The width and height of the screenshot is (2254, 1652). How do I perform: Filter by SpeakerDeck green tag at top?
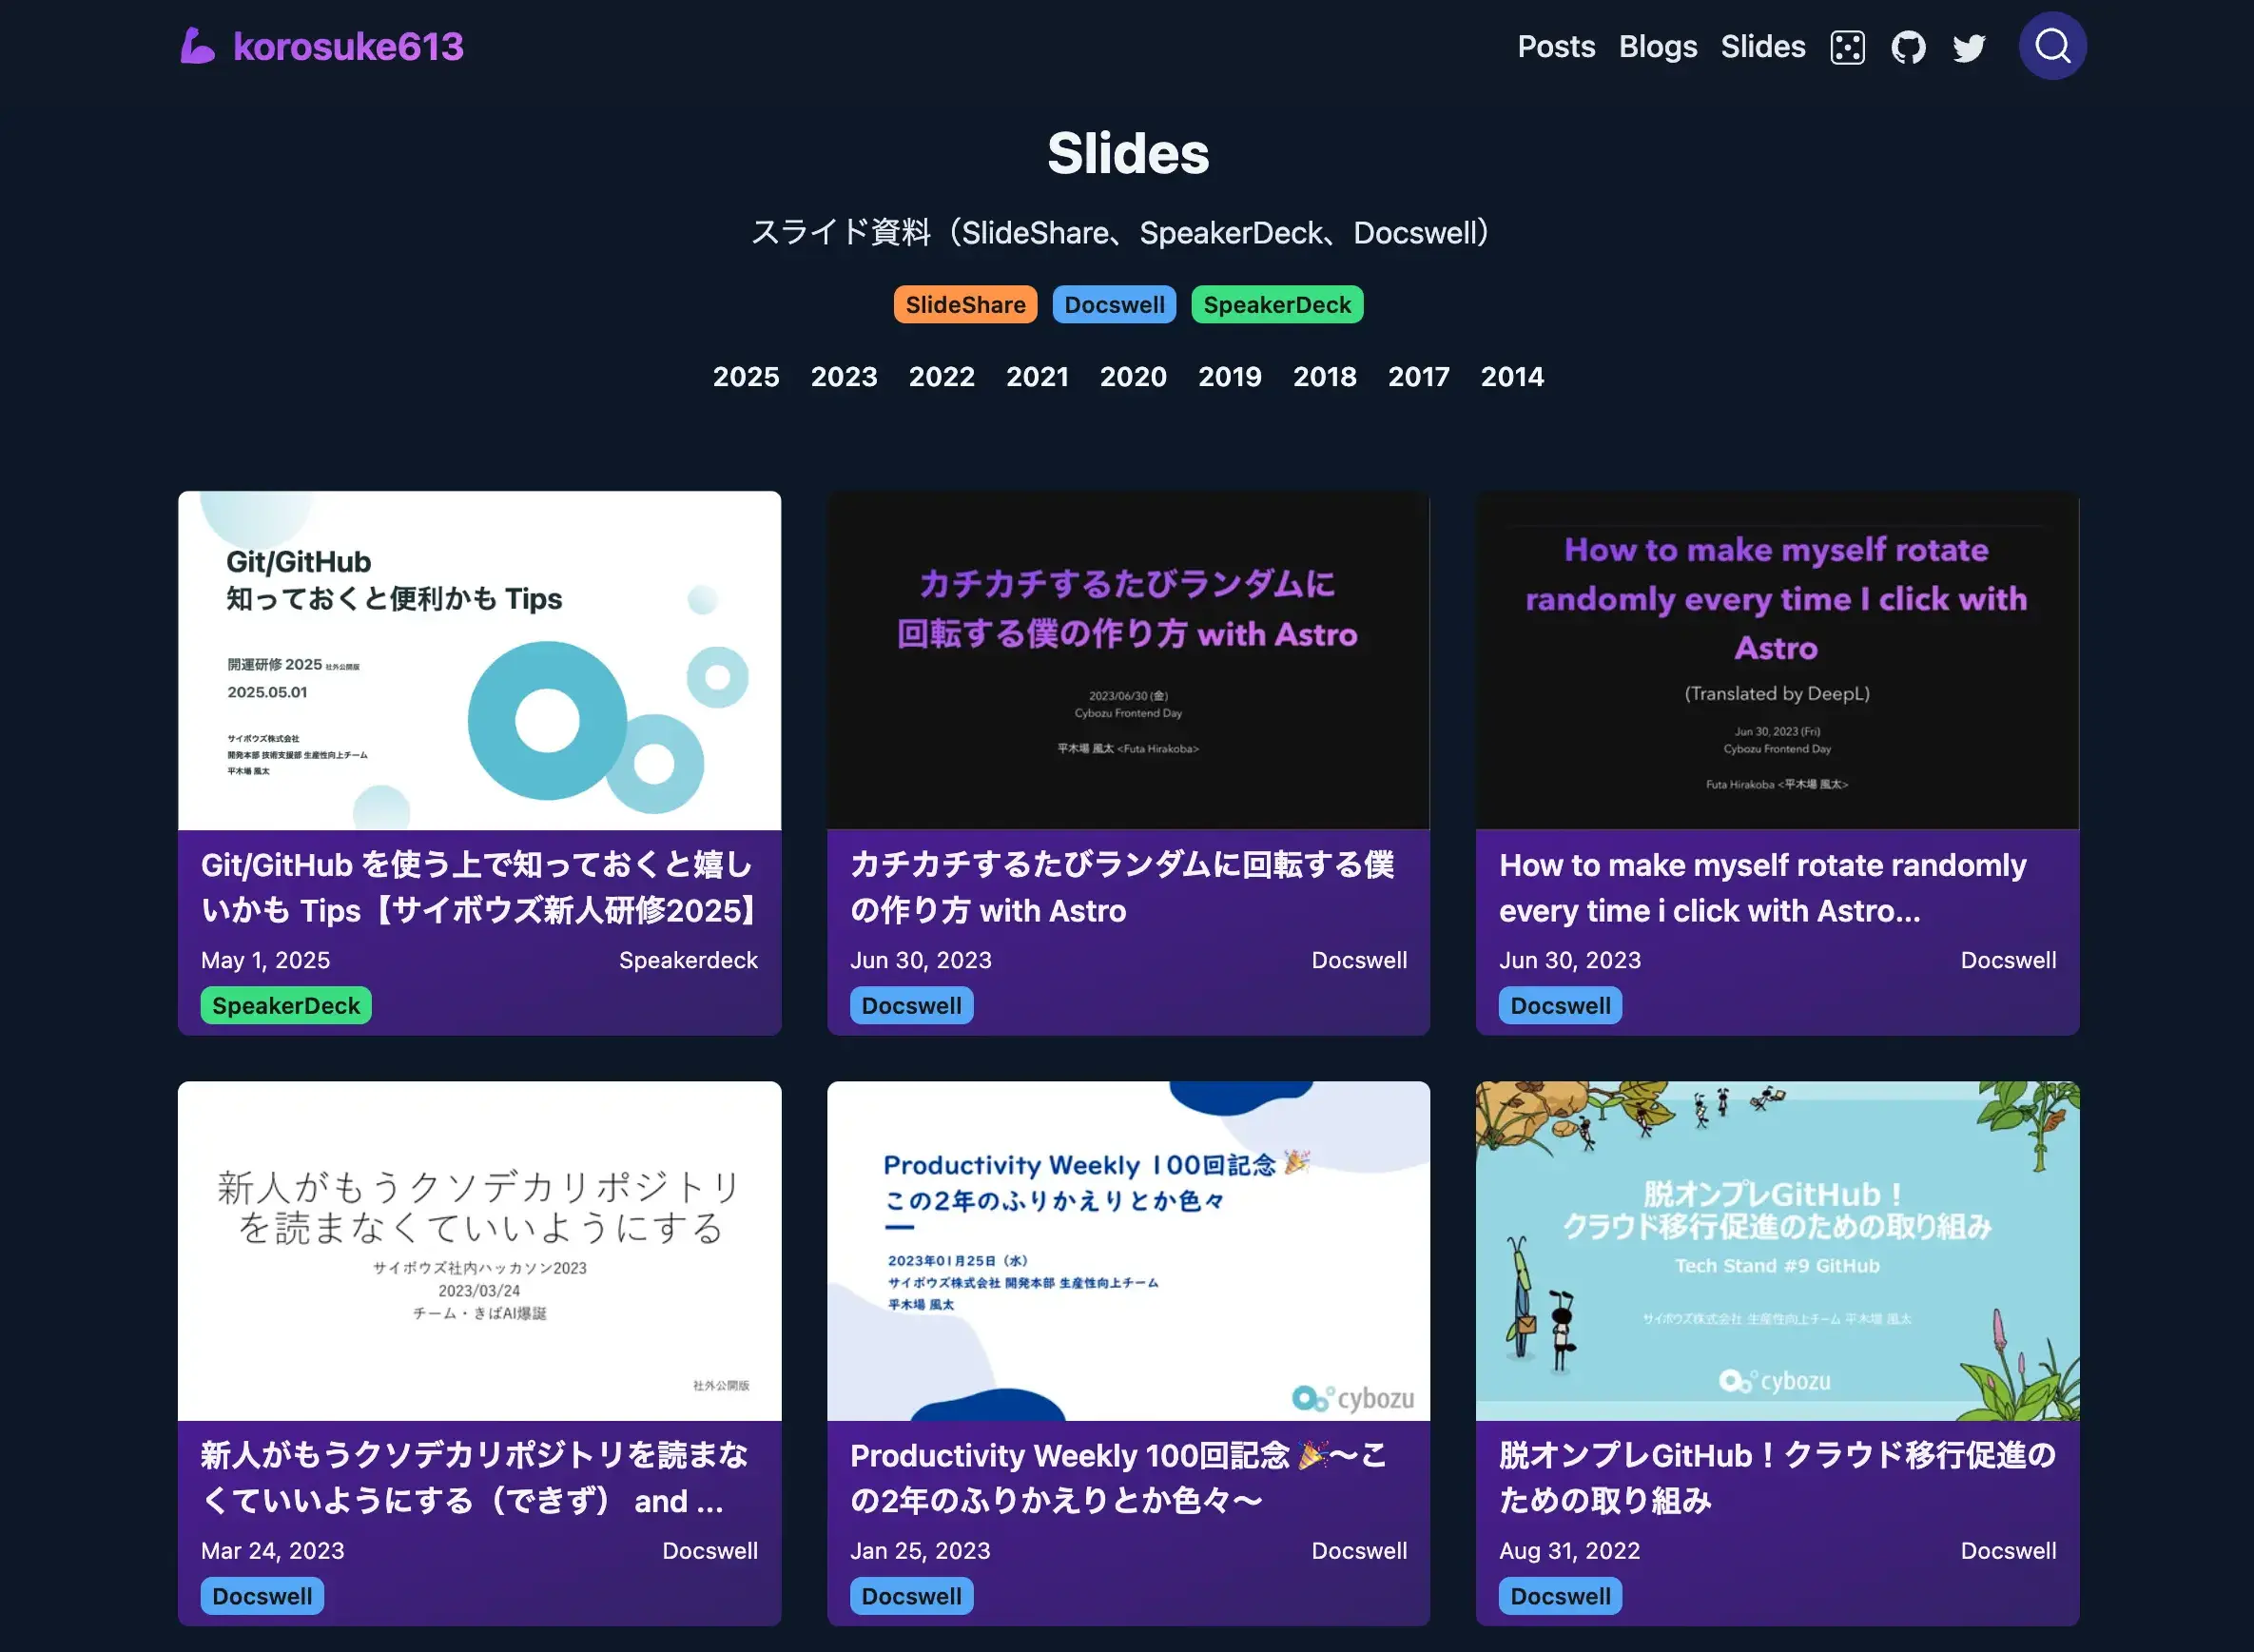(1277, 304)
